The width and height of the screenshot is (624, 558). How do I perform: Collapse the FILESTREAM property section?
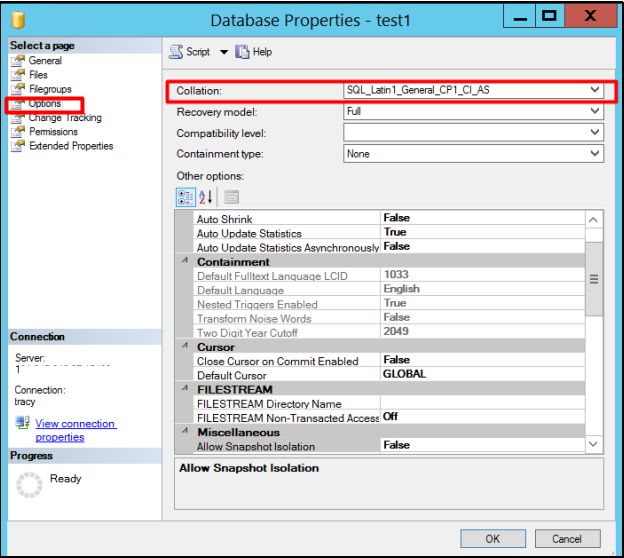183,389
